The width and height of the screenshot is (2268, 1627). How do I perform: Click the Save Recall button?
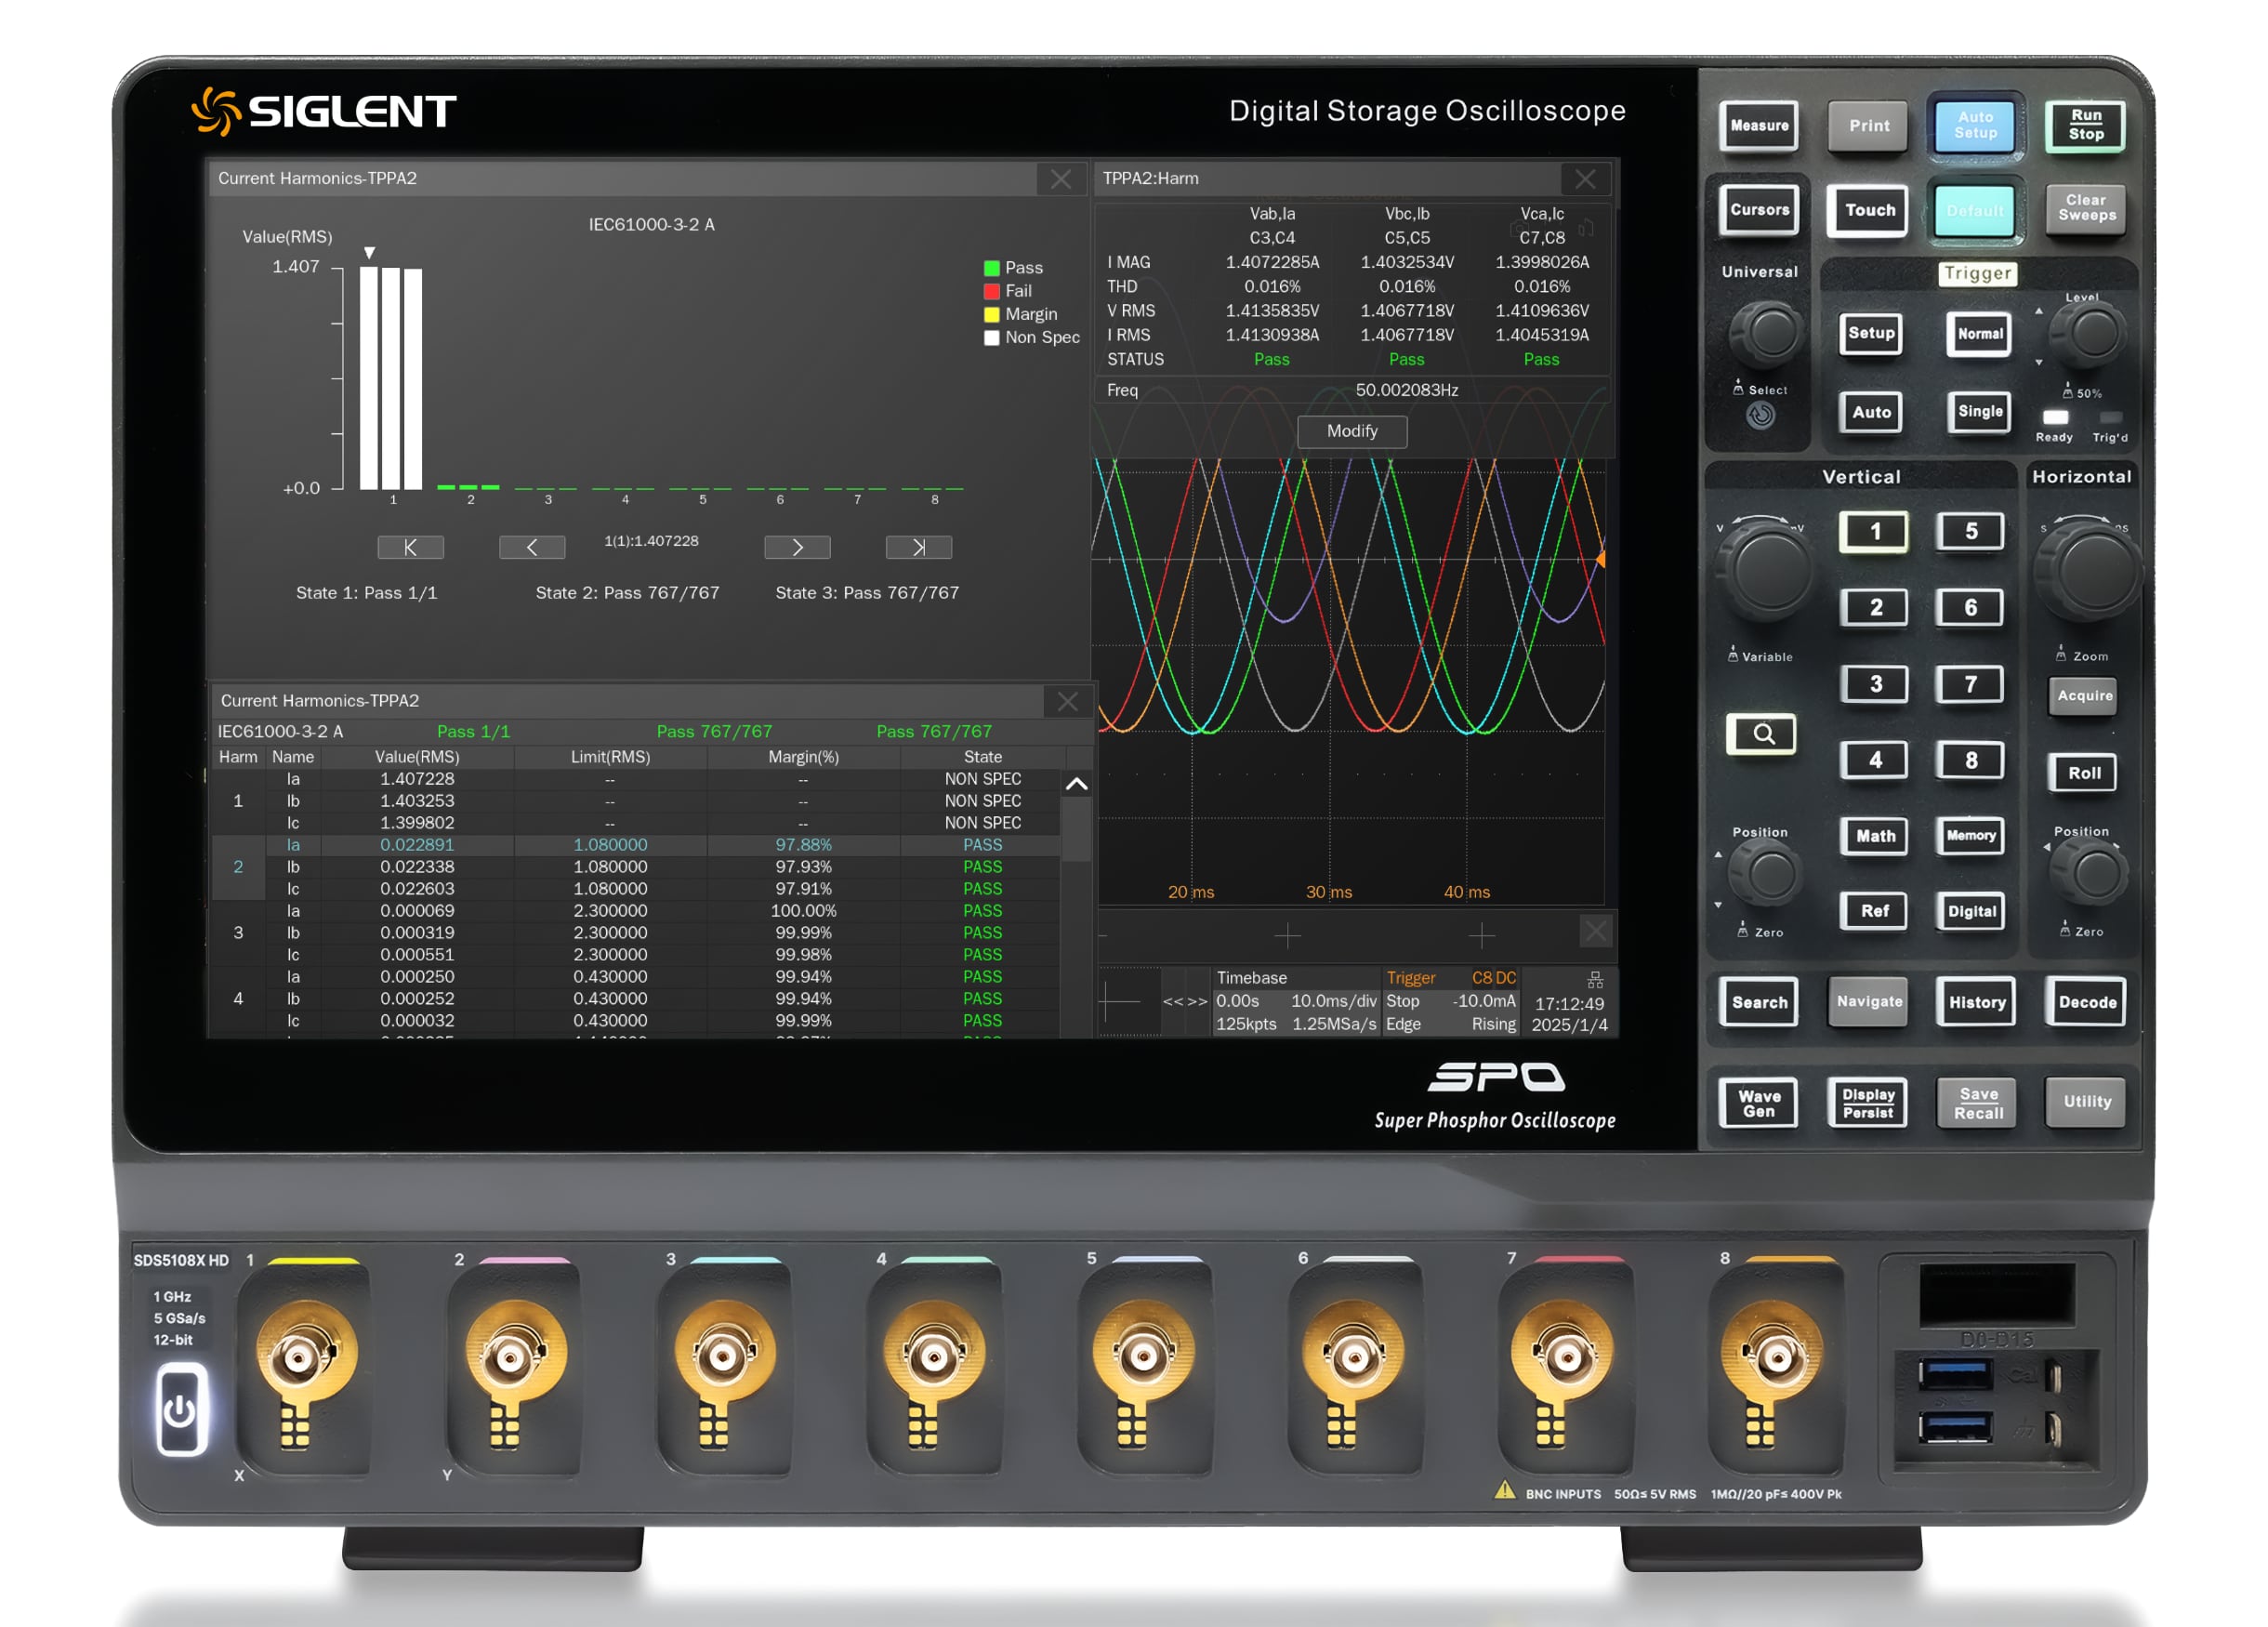1977,1103
